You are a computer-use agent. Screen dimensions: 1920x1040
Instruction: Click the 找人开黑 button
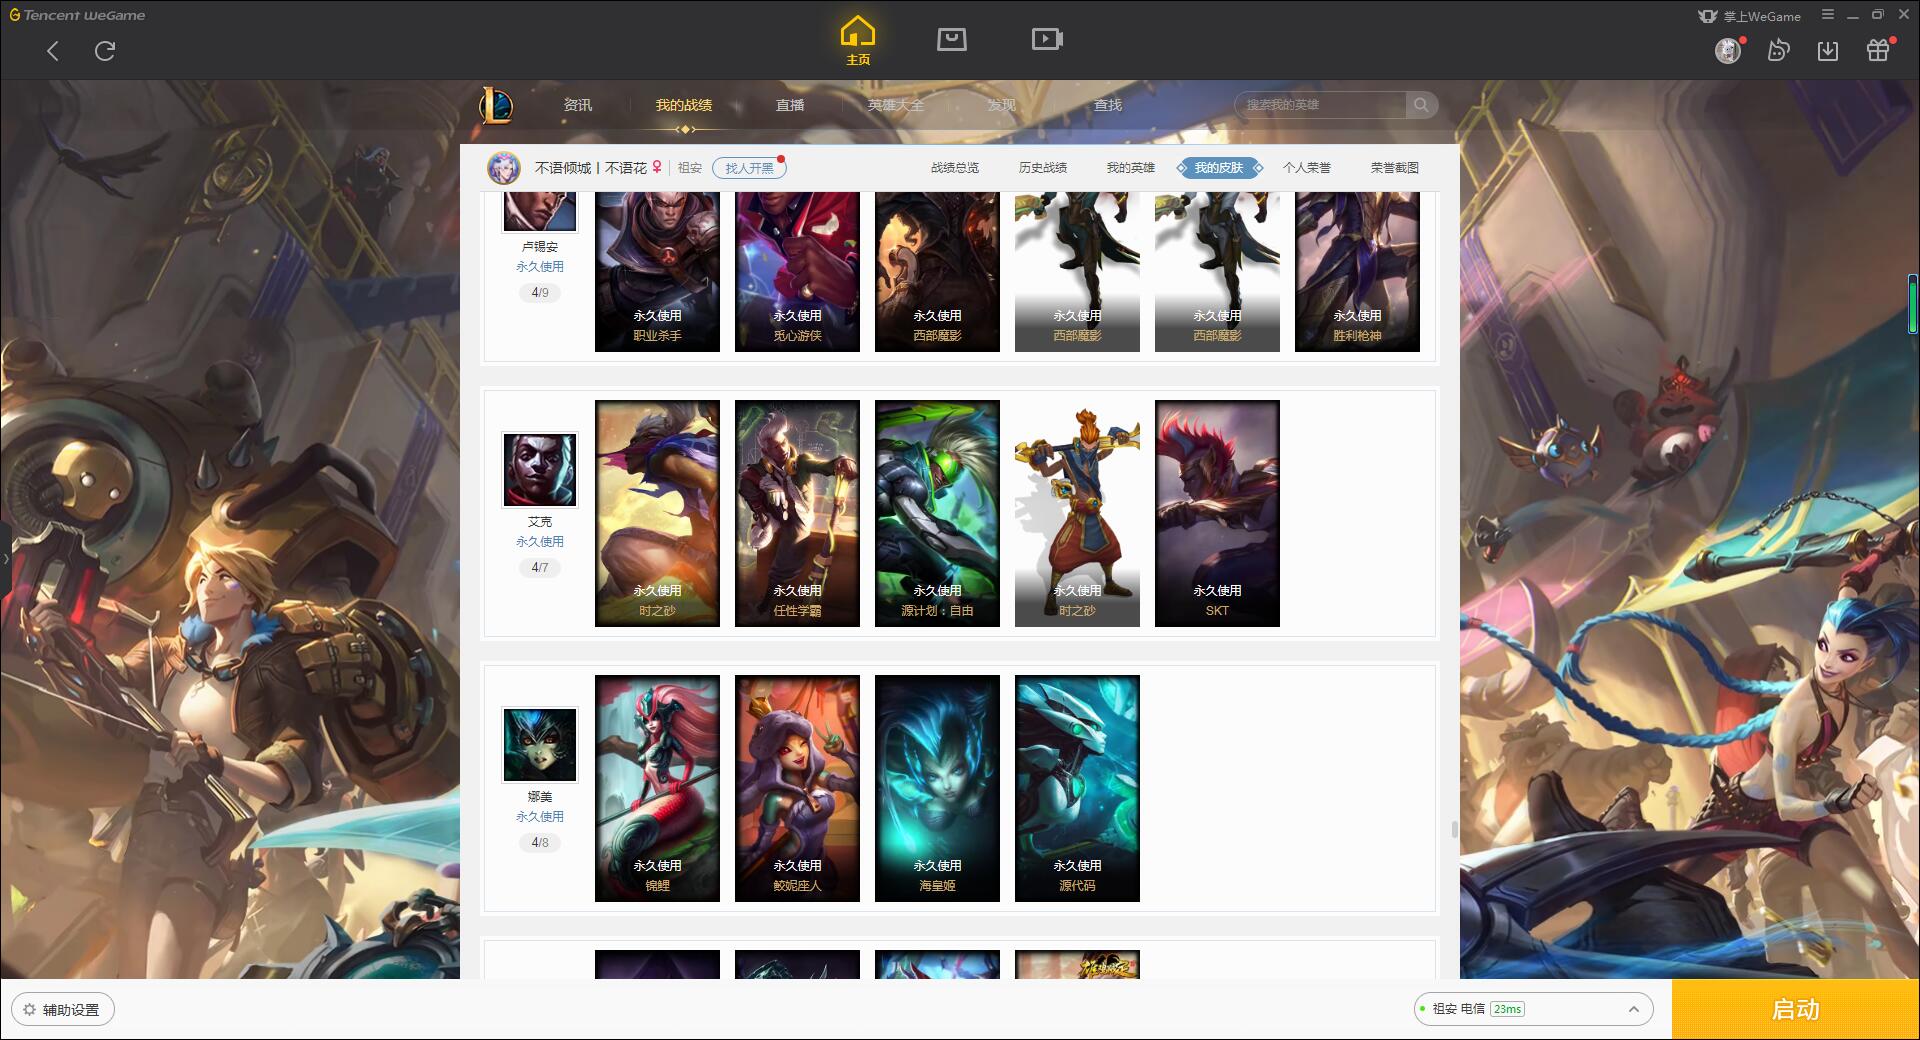point(749,168)
